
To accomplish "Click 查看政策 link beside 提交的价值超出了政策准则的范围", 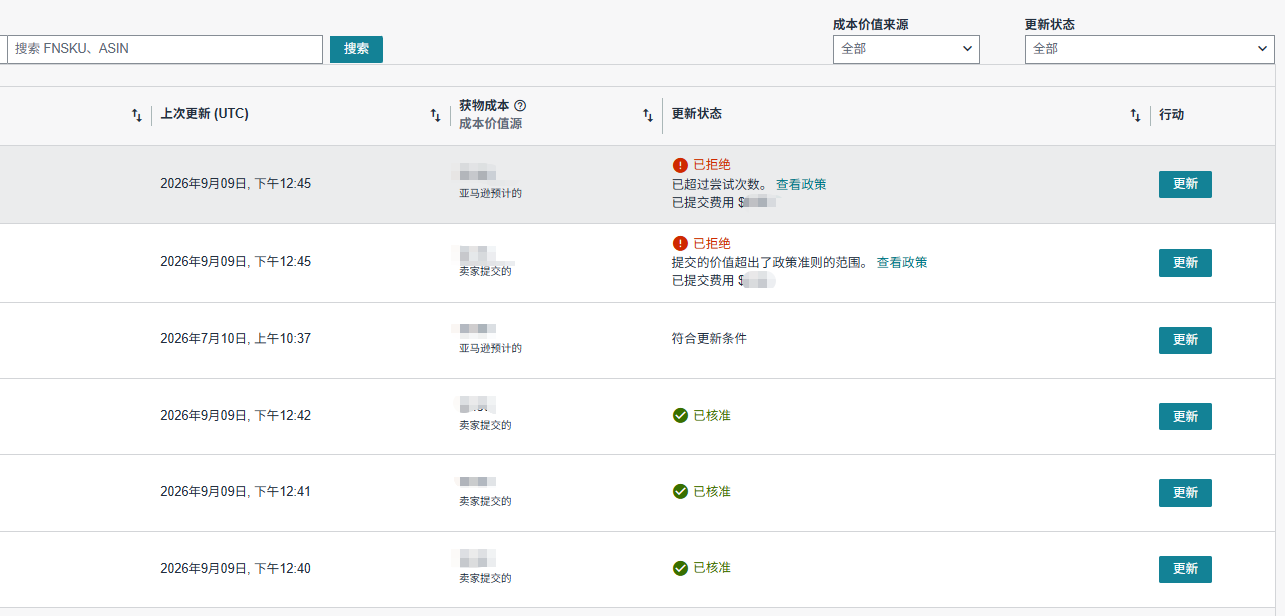I will [902, 262].
